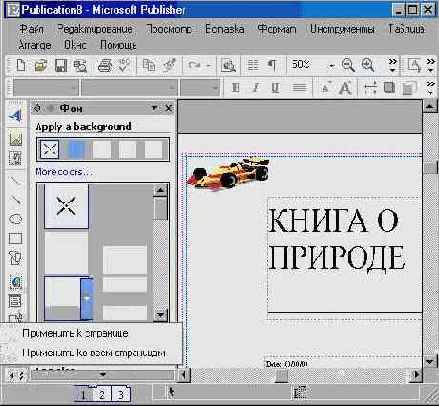439x406 pixels.
Task: Select the Picture Frame tool
Action: 15,138
